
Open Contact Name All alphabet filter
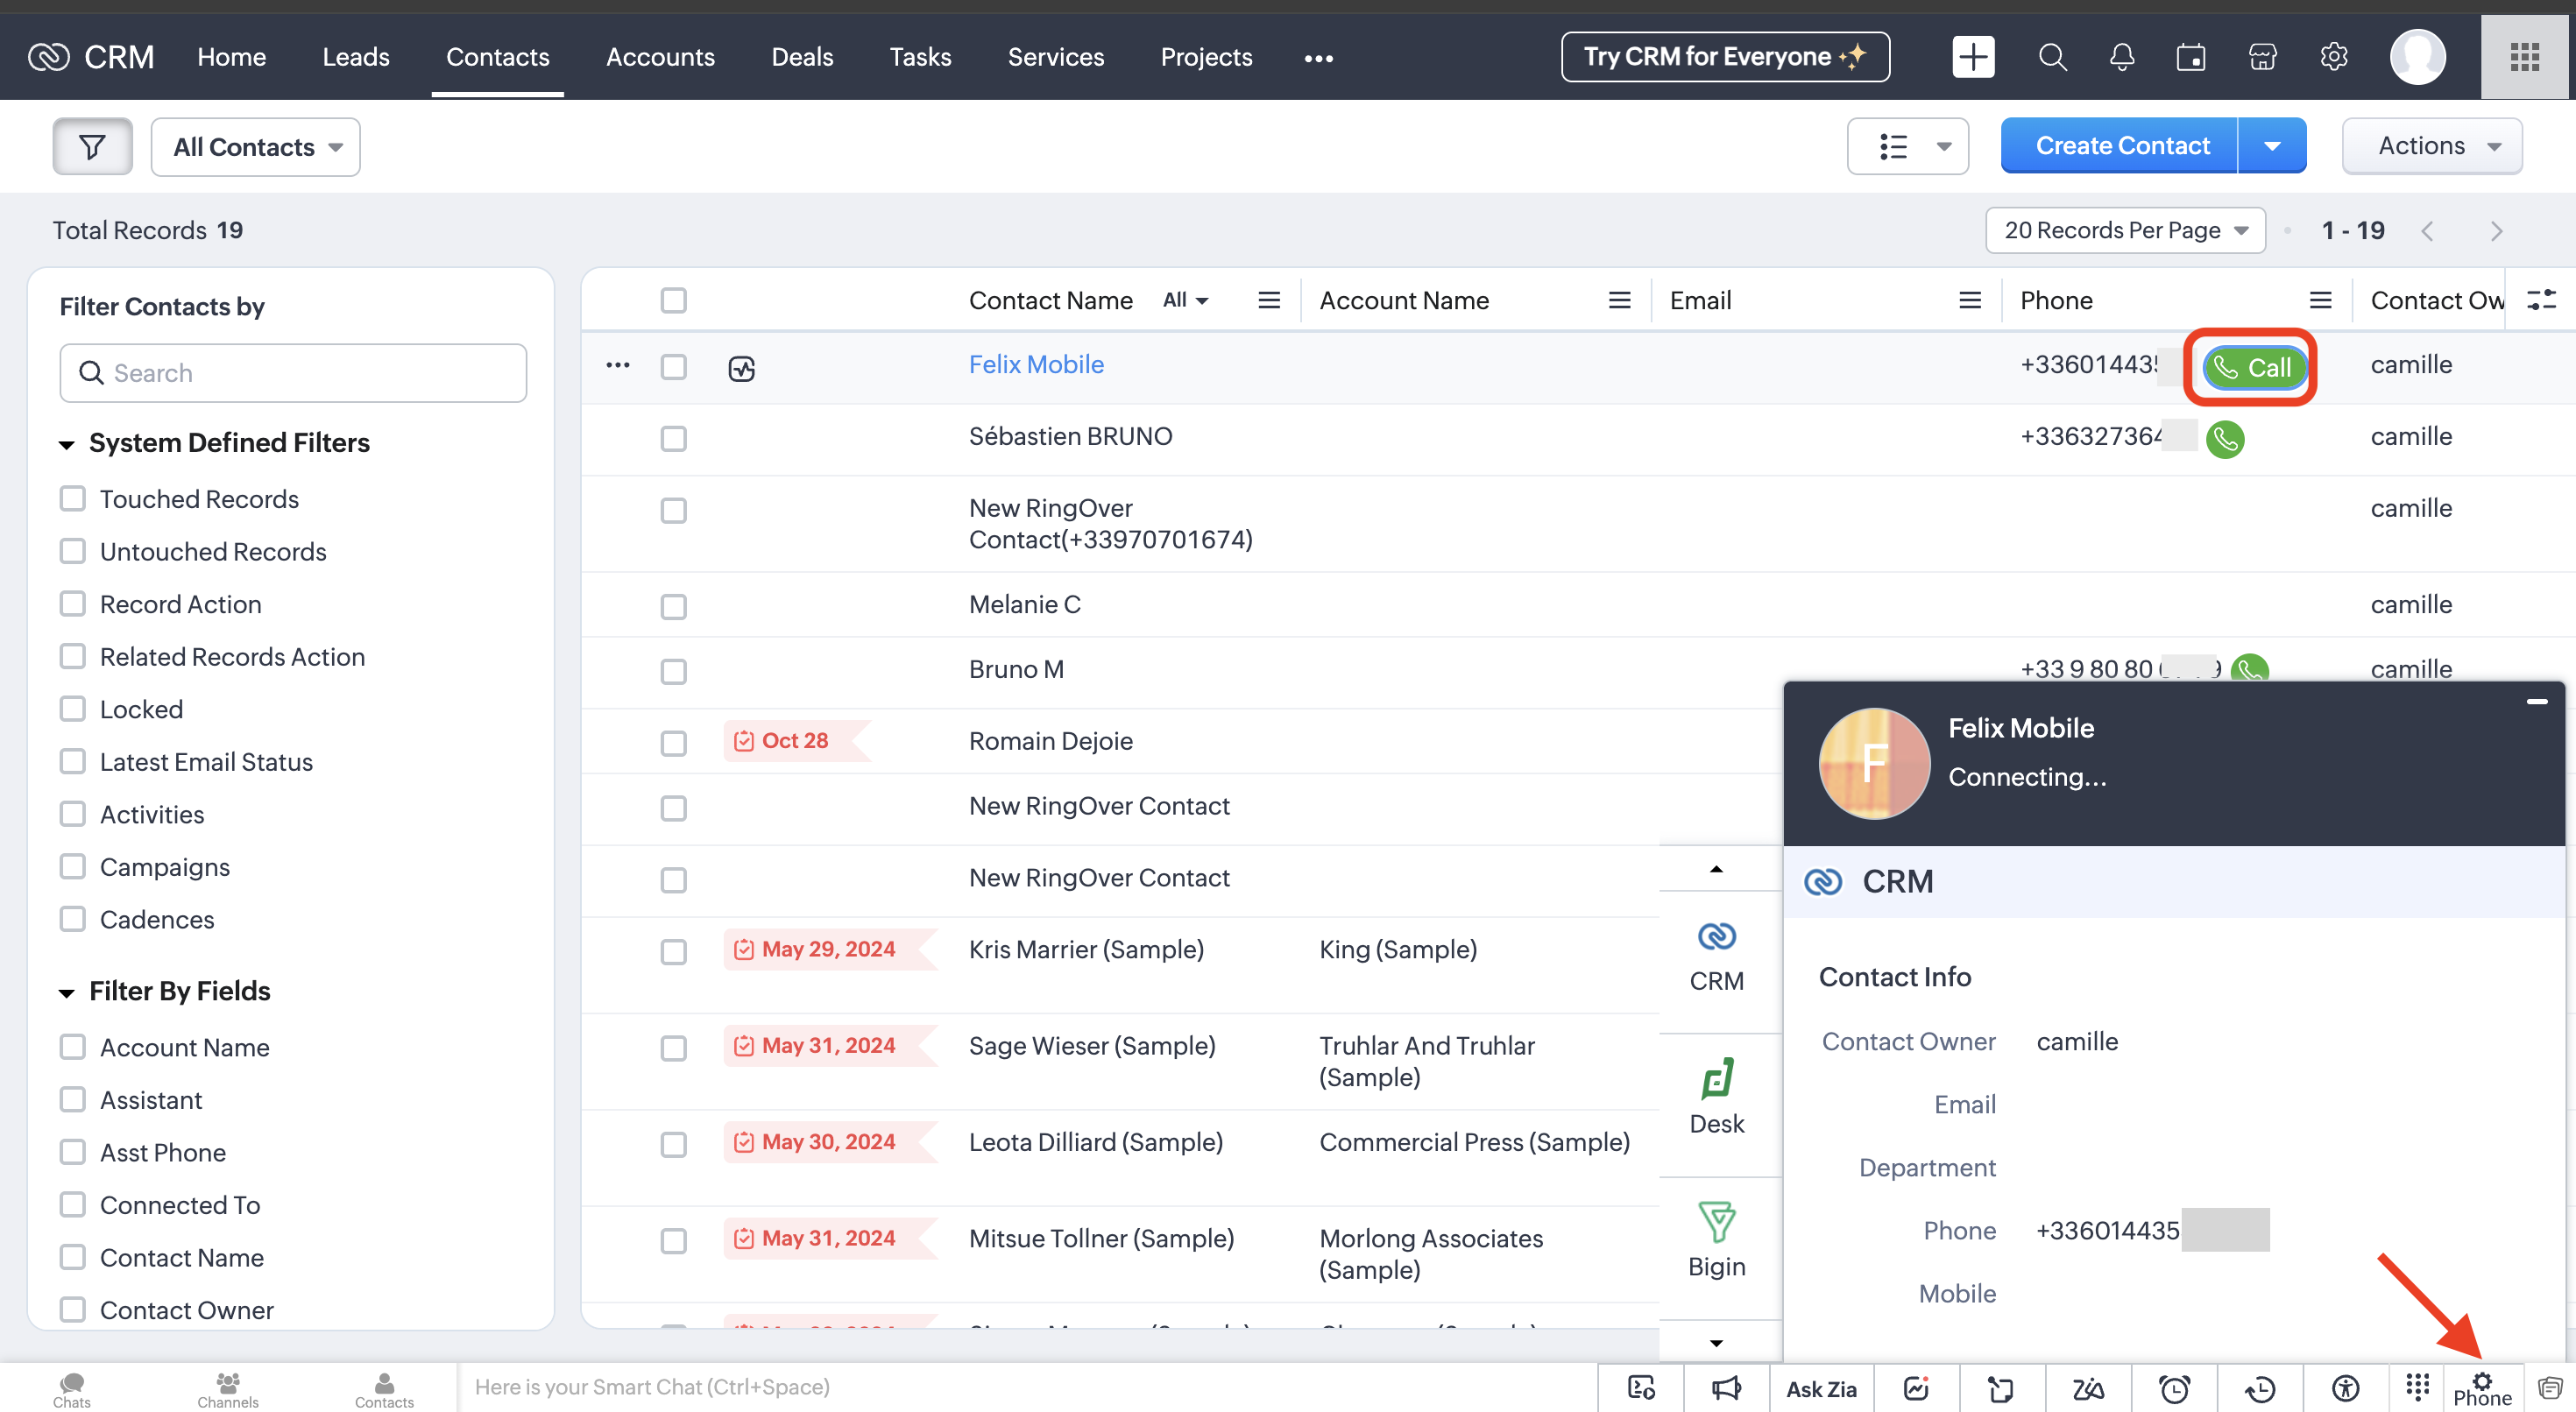[1185, 300]
